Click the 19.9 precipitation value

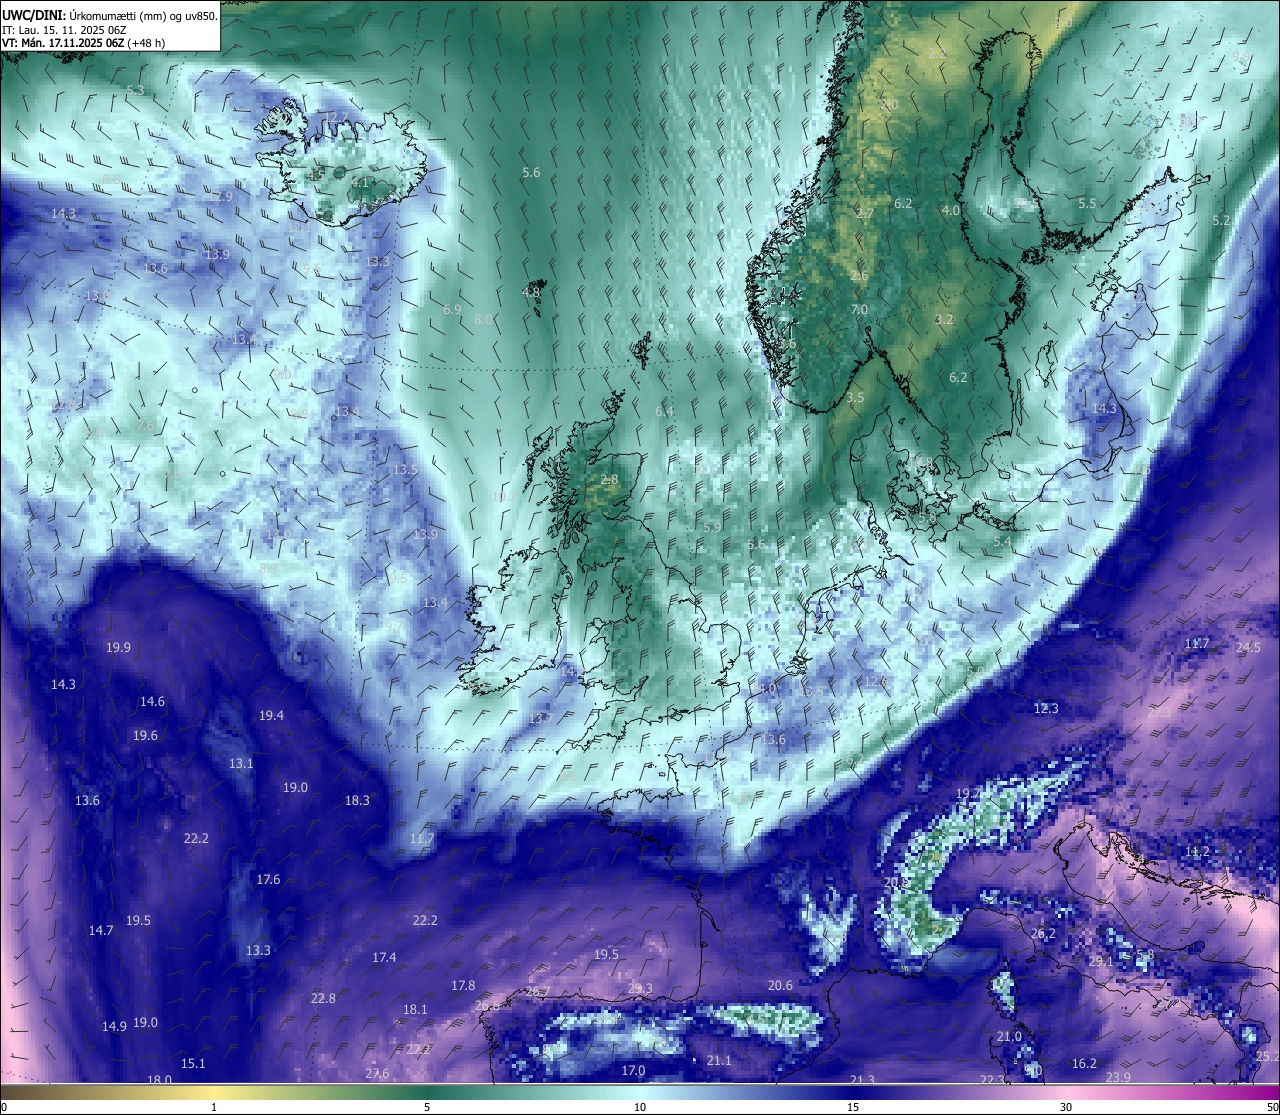[x=118, y=648]
